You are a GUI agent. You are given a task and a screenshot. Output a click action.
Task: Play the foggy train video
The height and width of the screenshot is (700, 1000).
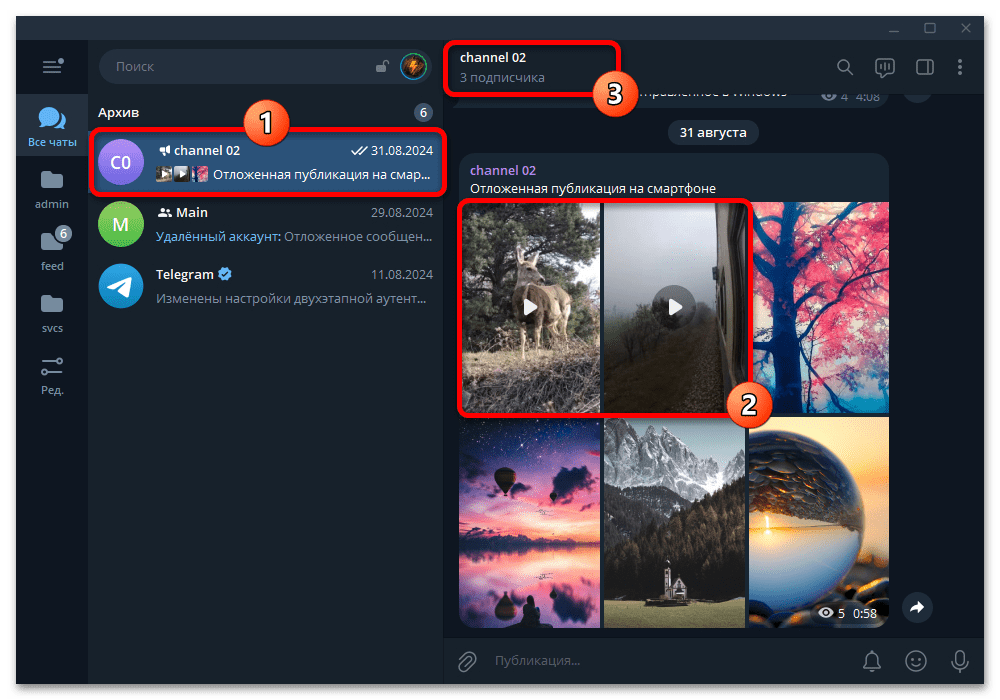(x=674, y=307)
